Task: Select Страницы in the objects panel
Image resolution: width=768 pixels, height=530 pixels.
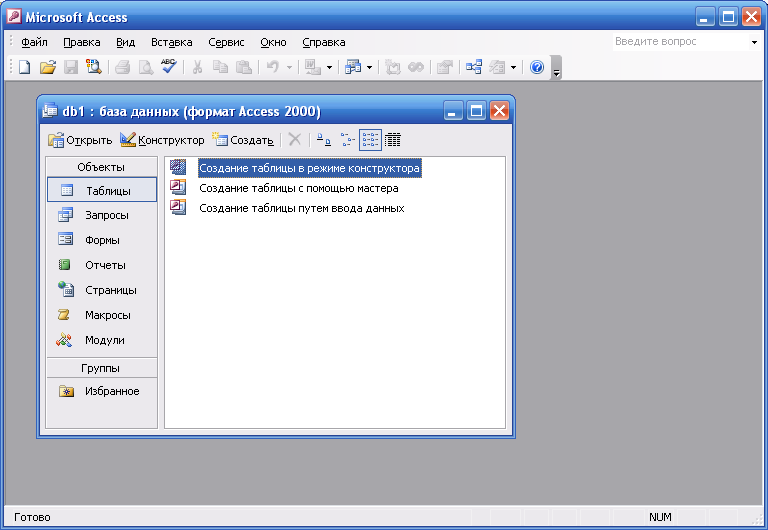Action: click(x=102, y=290)
